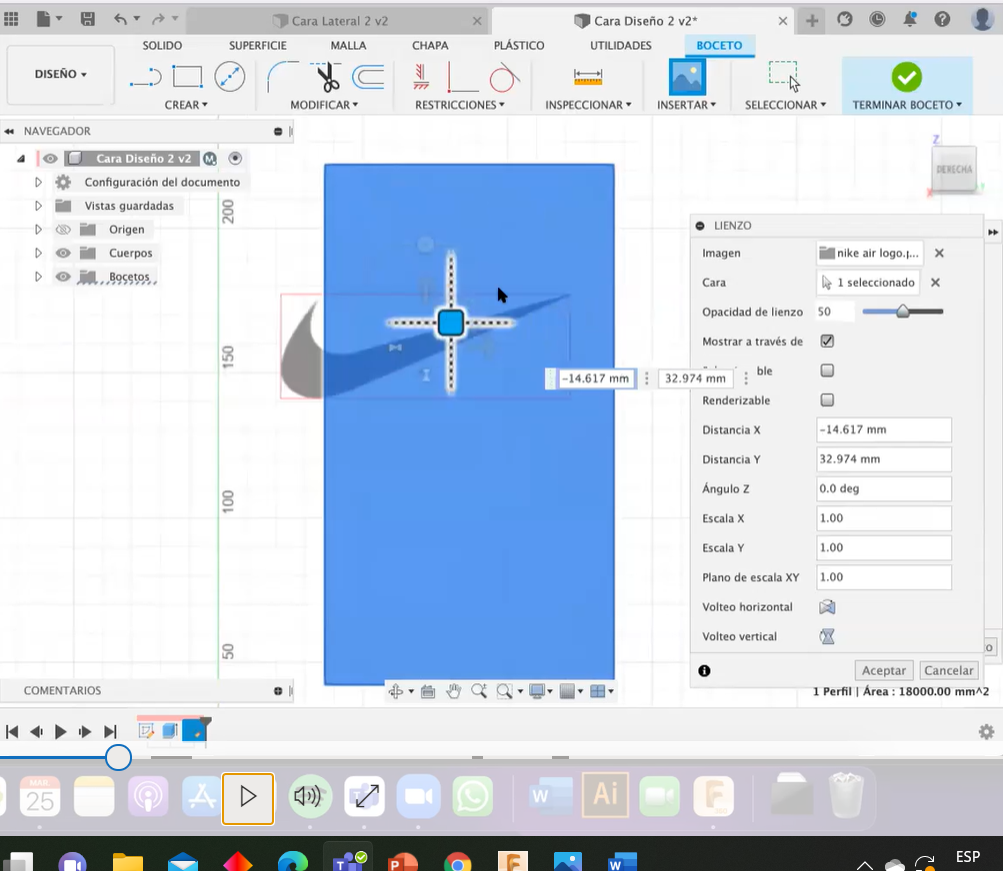The height and width of the screenshot is (871, 1003).
Task: Click the Pan hand tool in navigation bar
Action: pyautogui.click(x=454, y=691)
